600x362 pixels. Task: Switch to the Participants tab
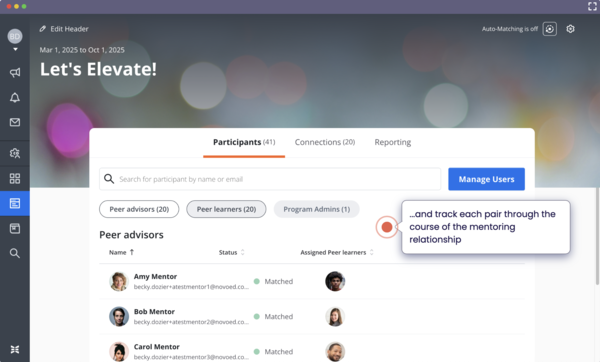coord(244,142)
